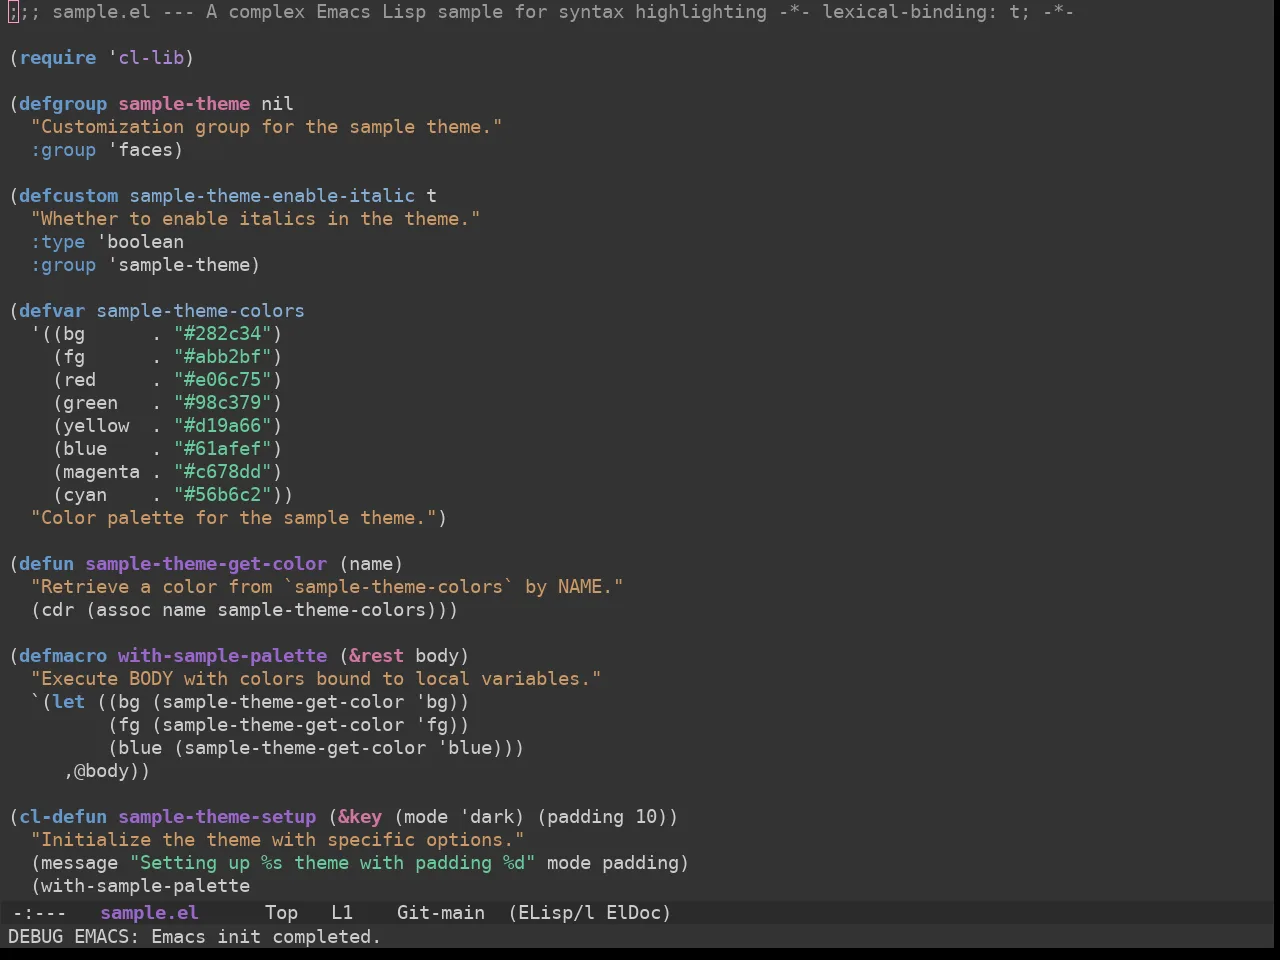Click sample-theme-colors after defvar

201,311
